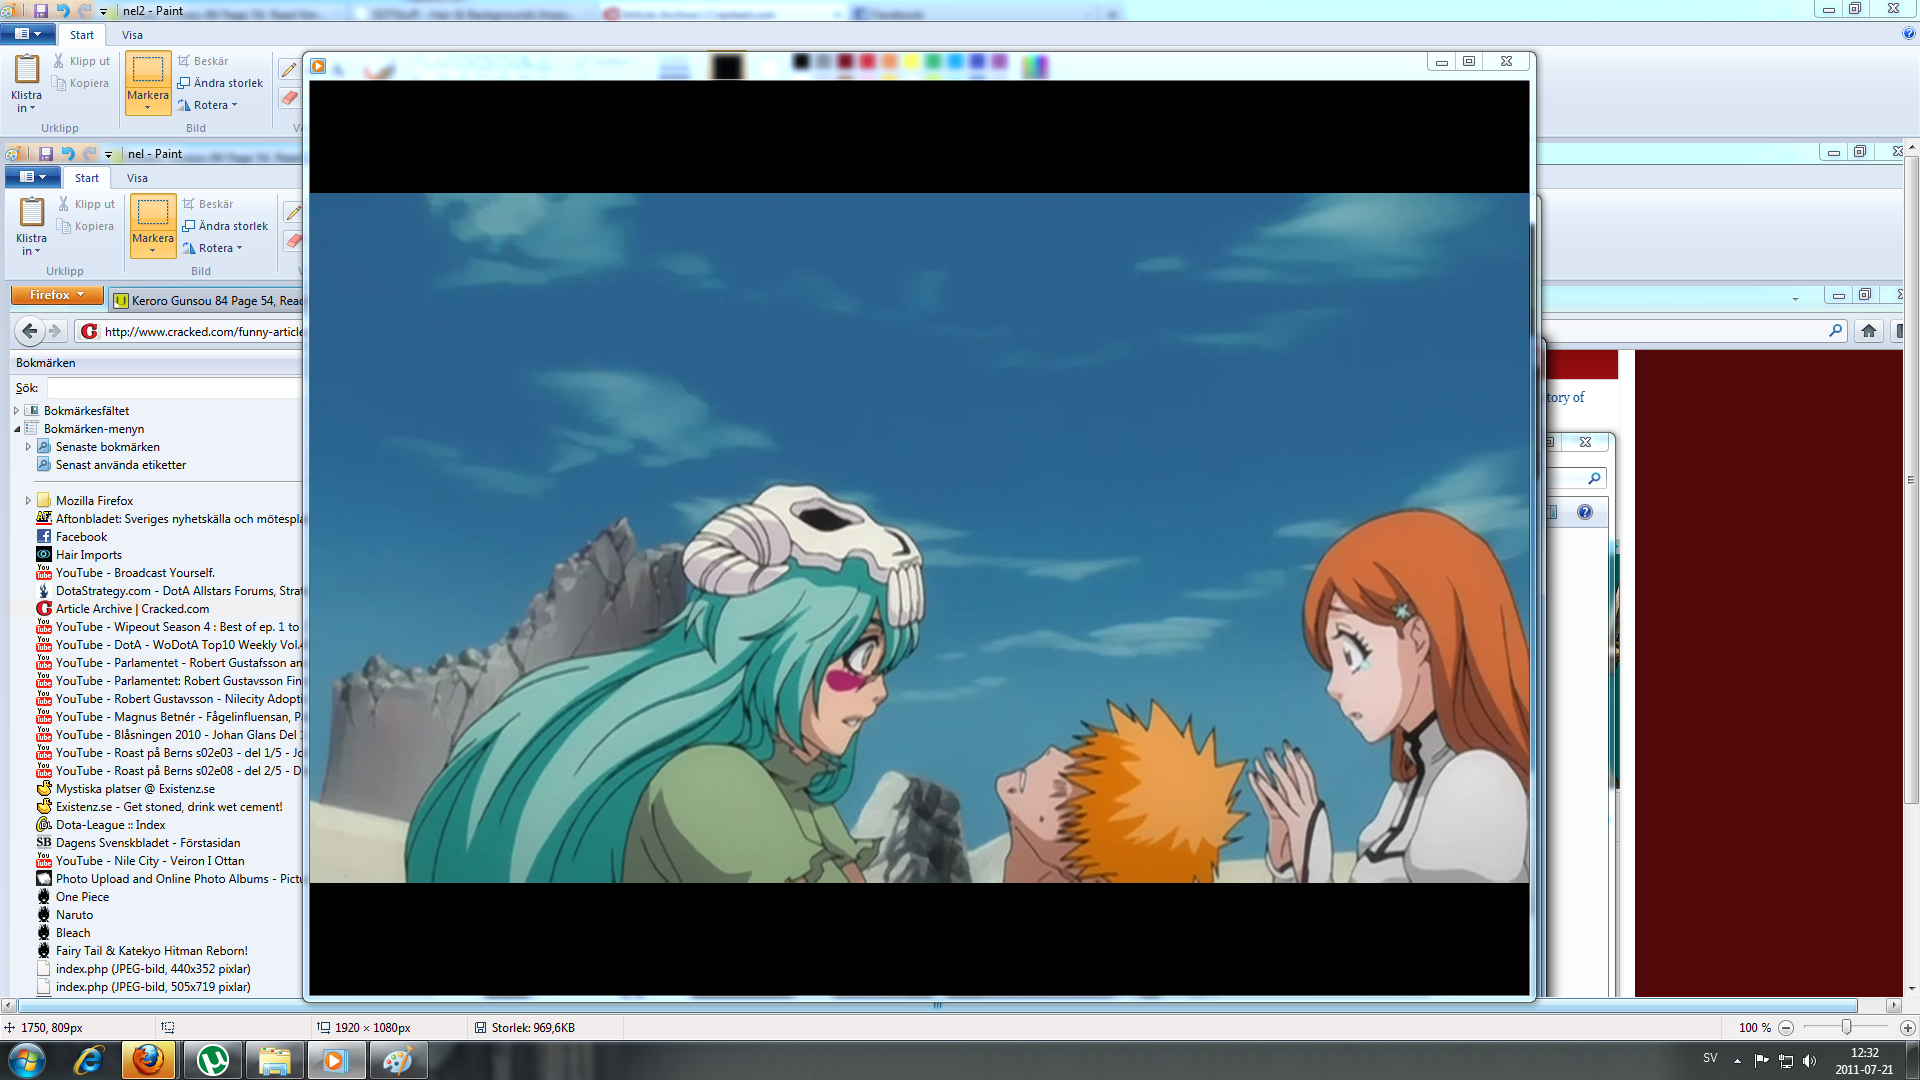The width and height of the screenshot is (1920, 1080).
Task: Click the volume speaker tray icon
Action: coord(1809,1061)
